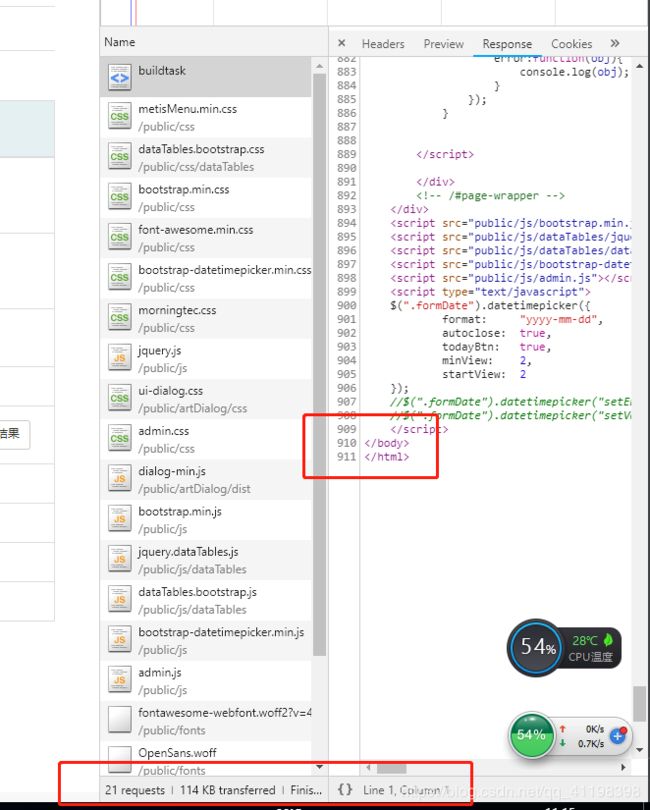Click the file icon beside OpenSans.woff
The width and height of the screenshot is (650, 810).
click(x=119, y=759)
